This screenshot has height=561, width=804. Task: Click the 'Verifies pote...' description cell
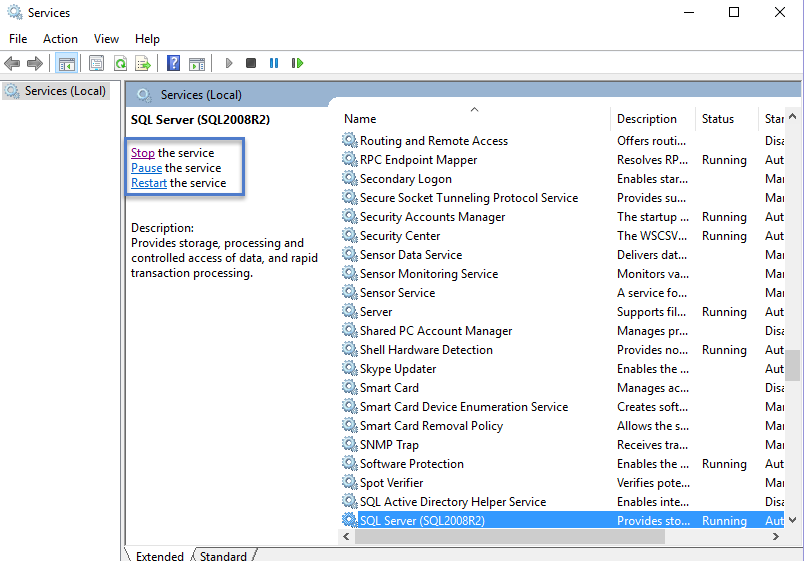tap(653, 483)
